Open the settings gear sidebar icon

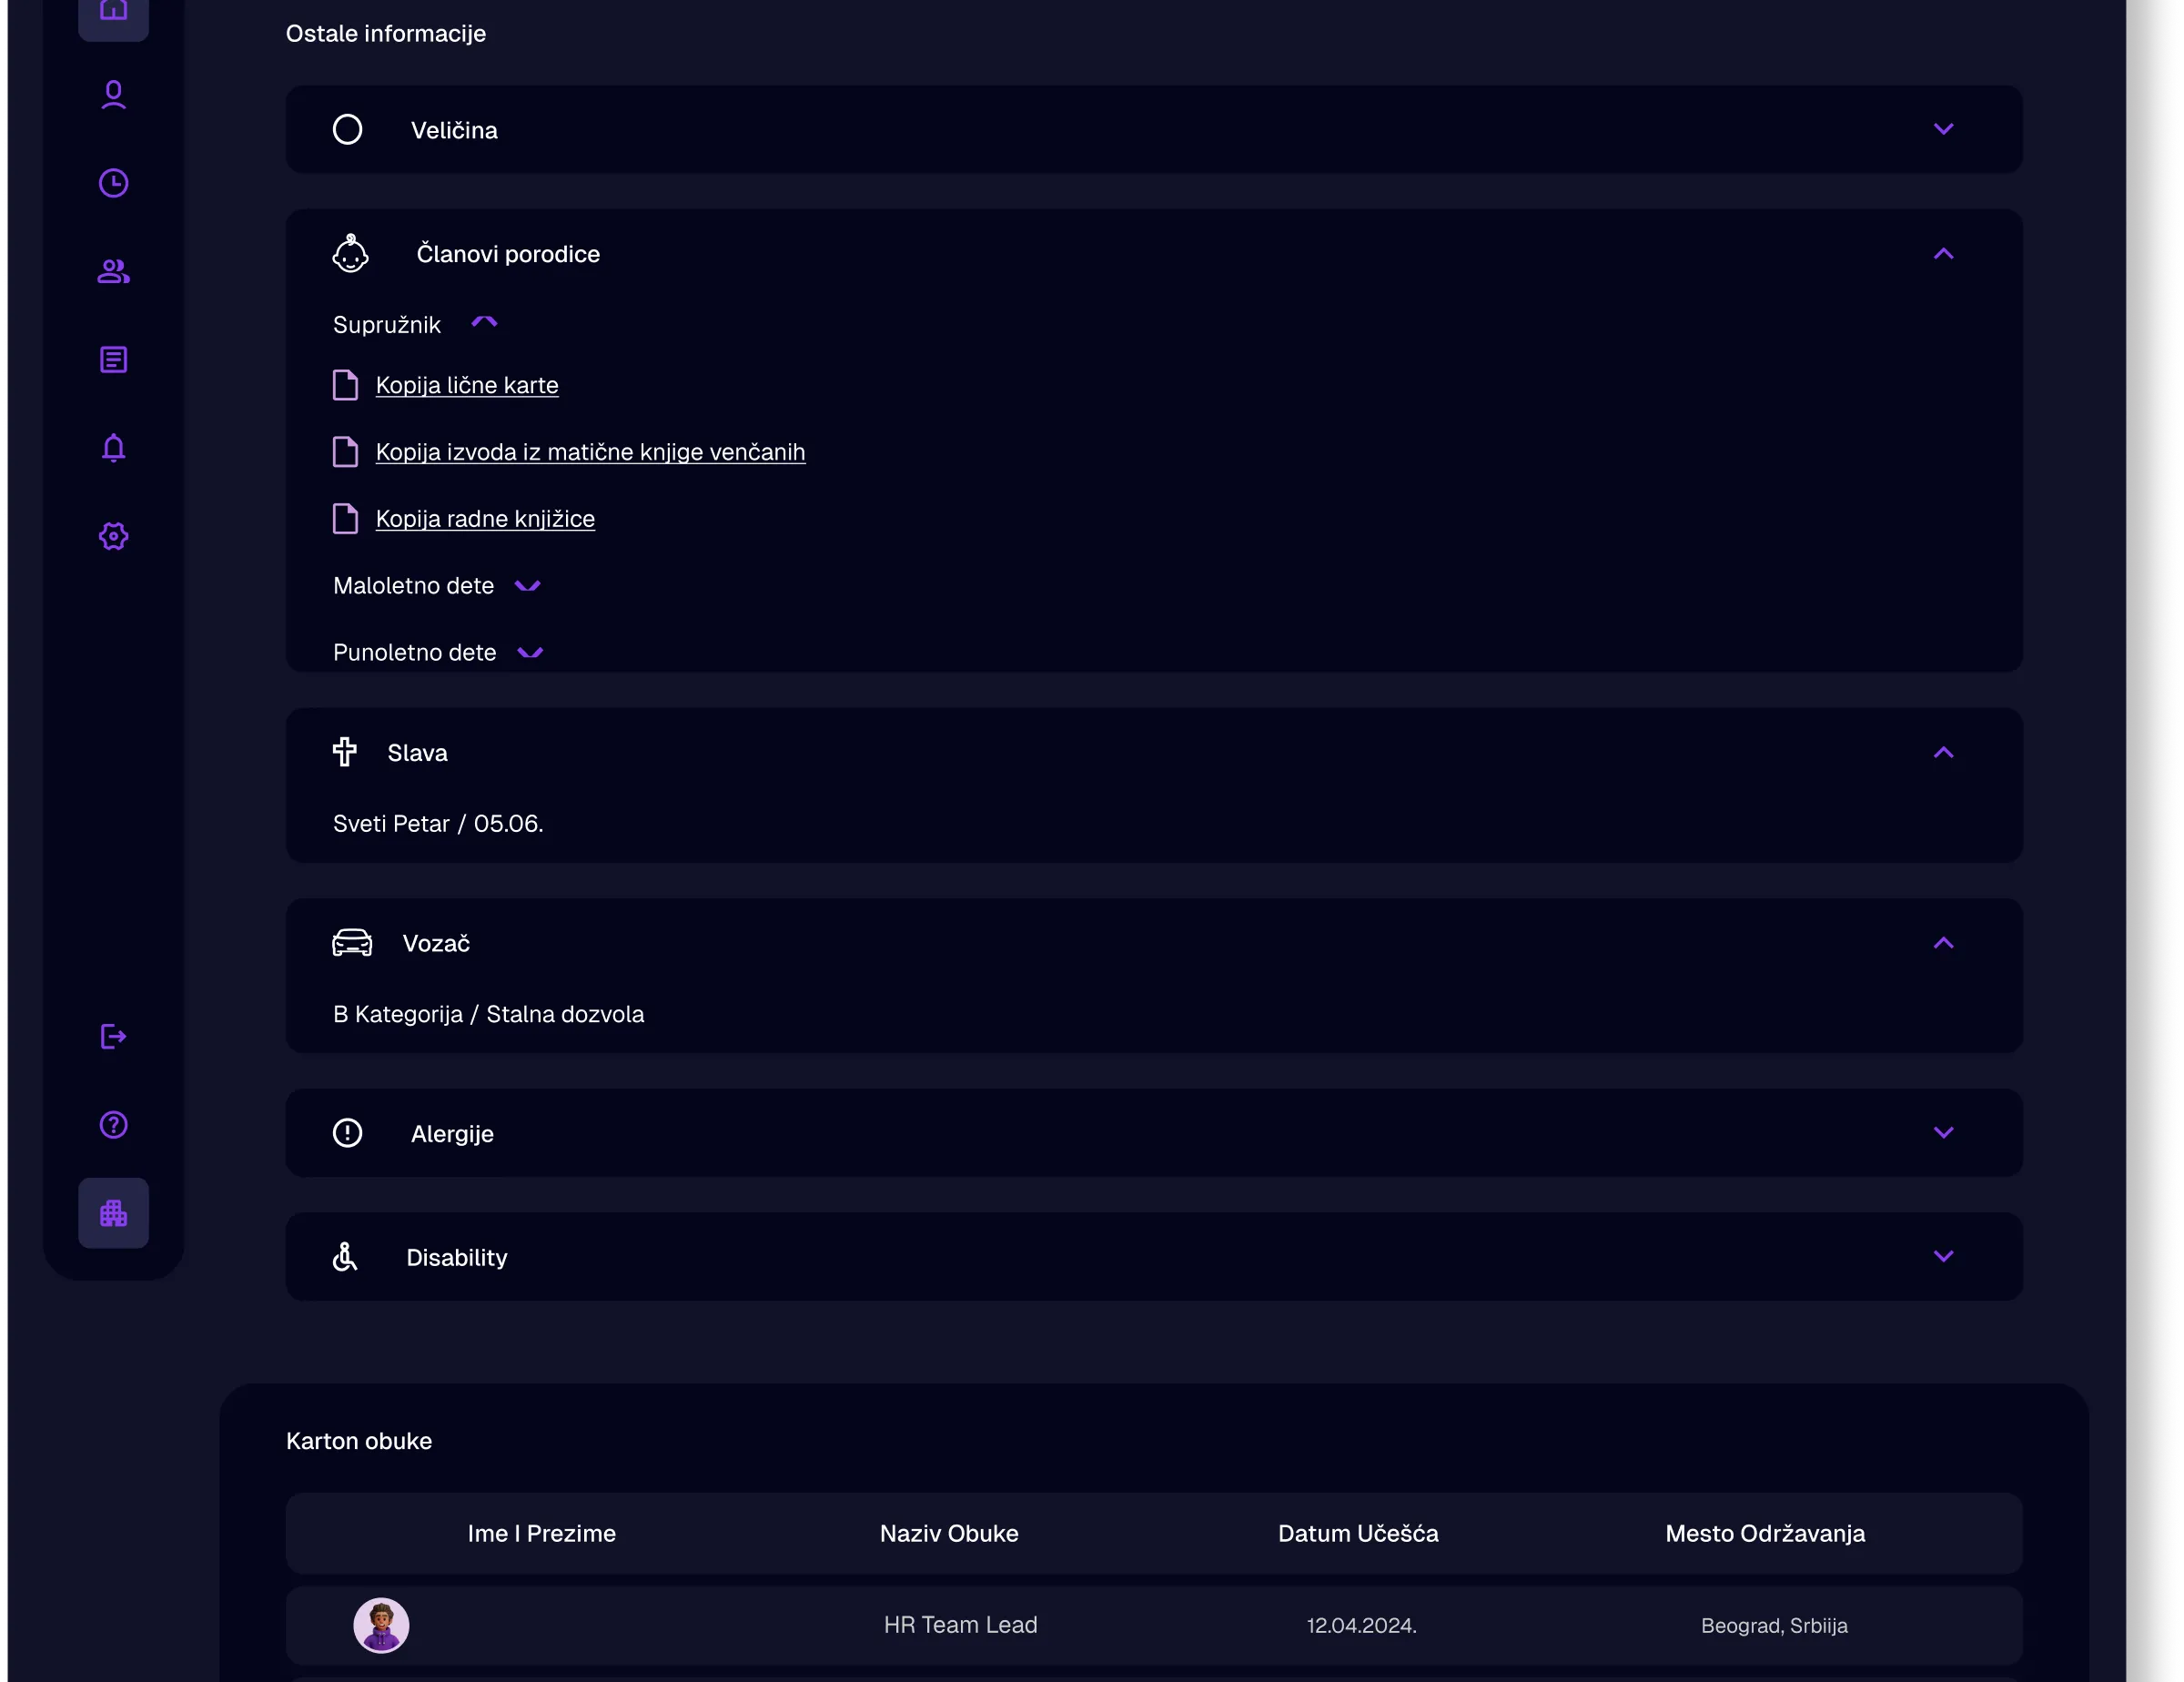[113, 536]
